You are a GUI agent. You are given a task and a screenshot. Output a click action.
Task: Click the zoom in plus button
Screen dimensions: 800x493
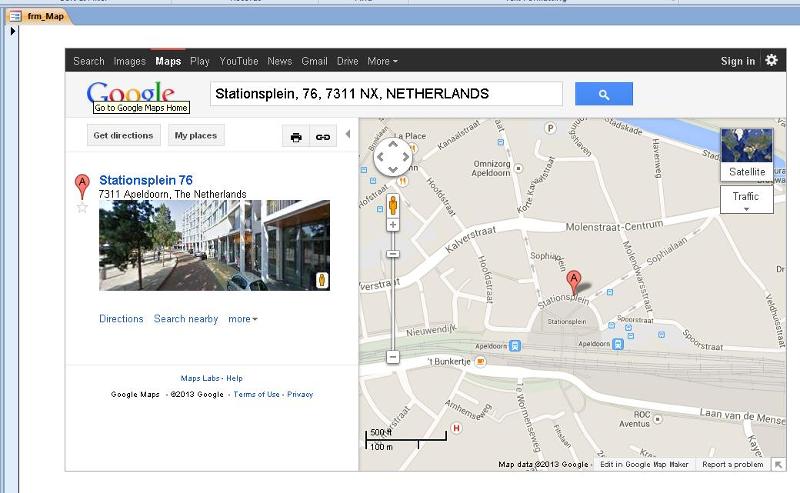pyautogui.click(x=393, y=225)
